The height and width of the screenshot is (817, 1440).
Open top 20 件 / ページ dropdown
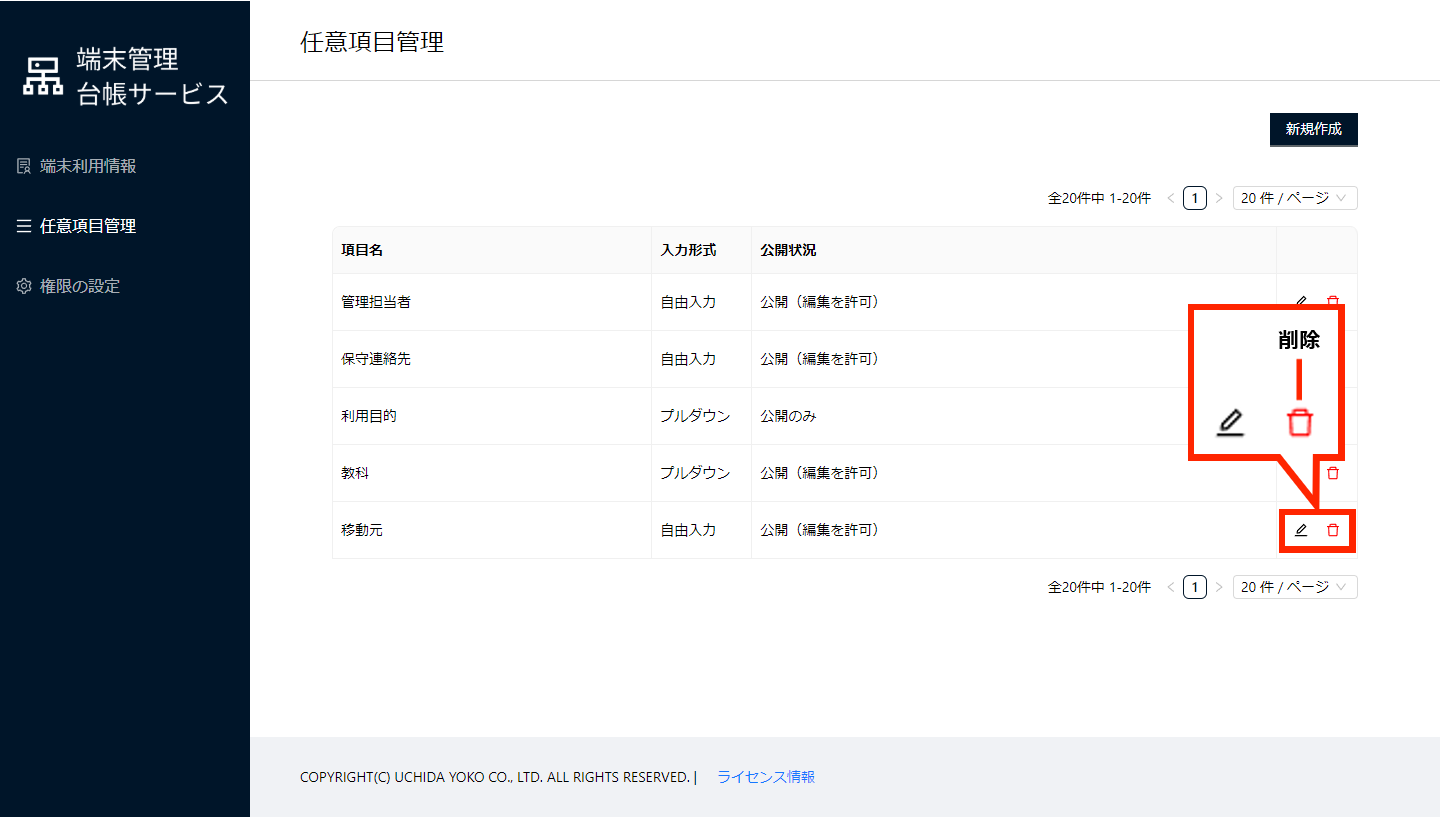pos(1295,198)
